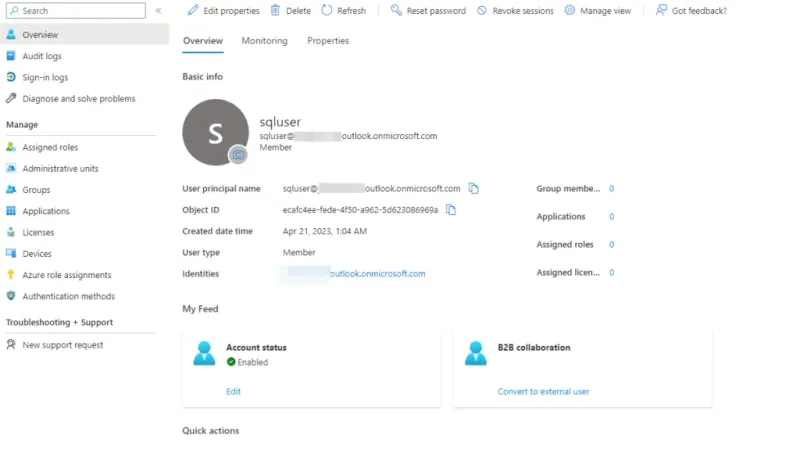
Task: Type in the sidebar Search field
Action: 78,11
